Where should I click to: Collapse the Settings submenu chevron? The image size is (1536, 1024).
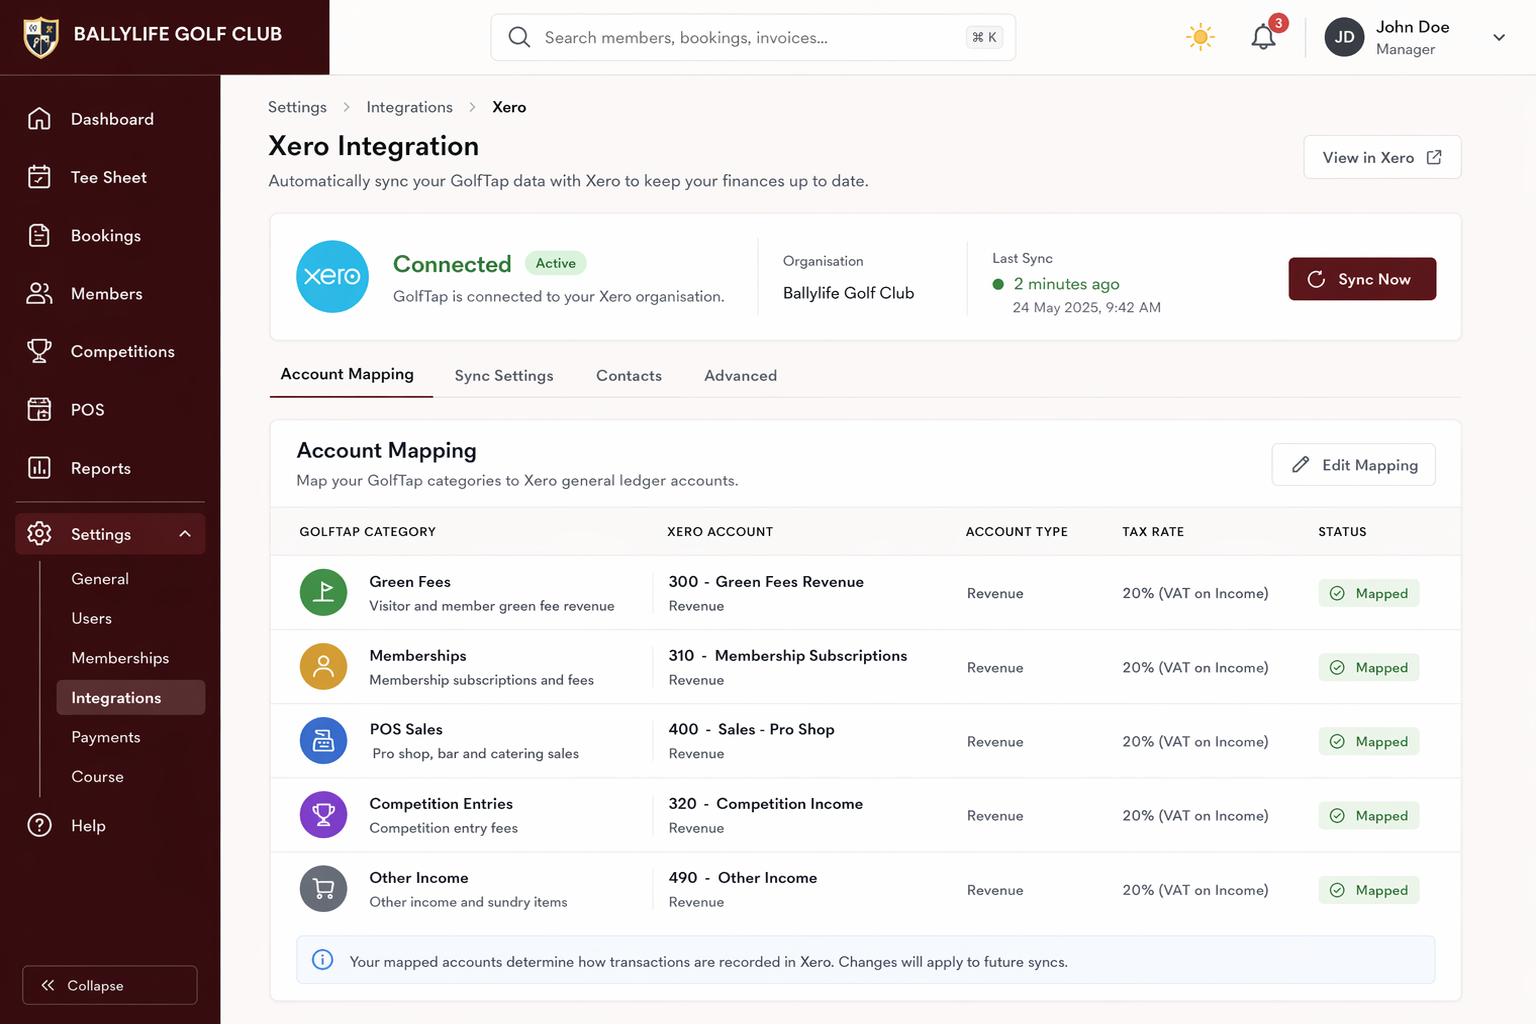tap(184, 533)
